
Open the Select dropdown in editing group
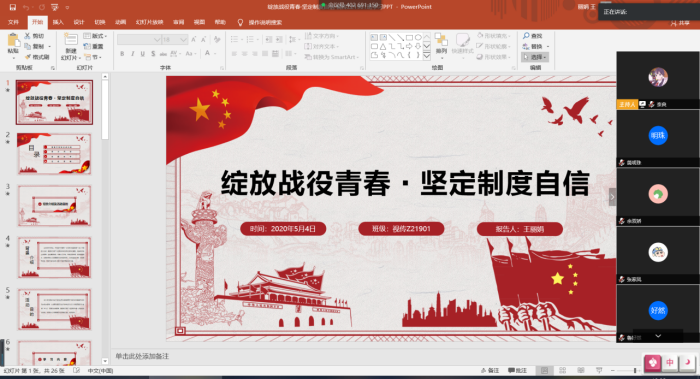tap(535, 57)
